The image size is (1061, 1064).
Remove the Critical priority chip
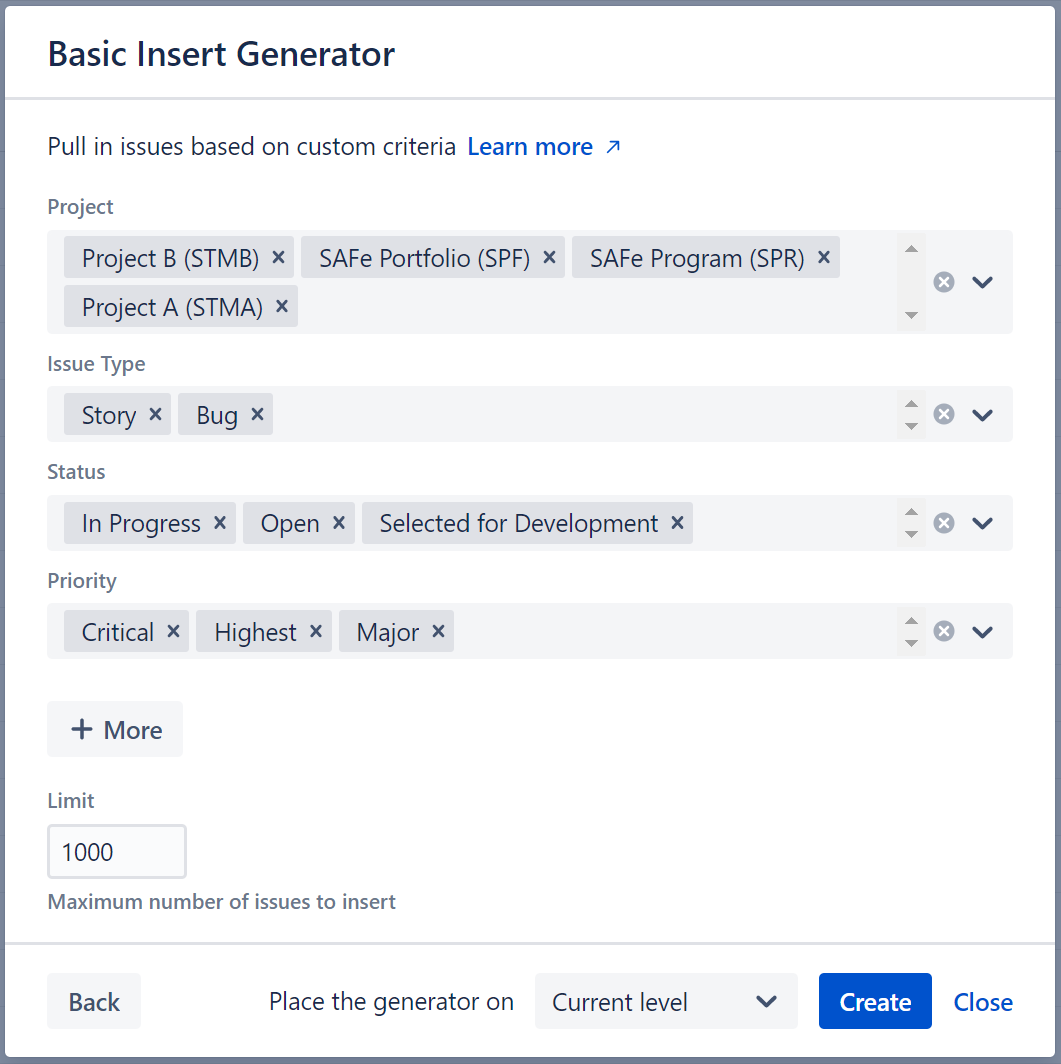172,631
